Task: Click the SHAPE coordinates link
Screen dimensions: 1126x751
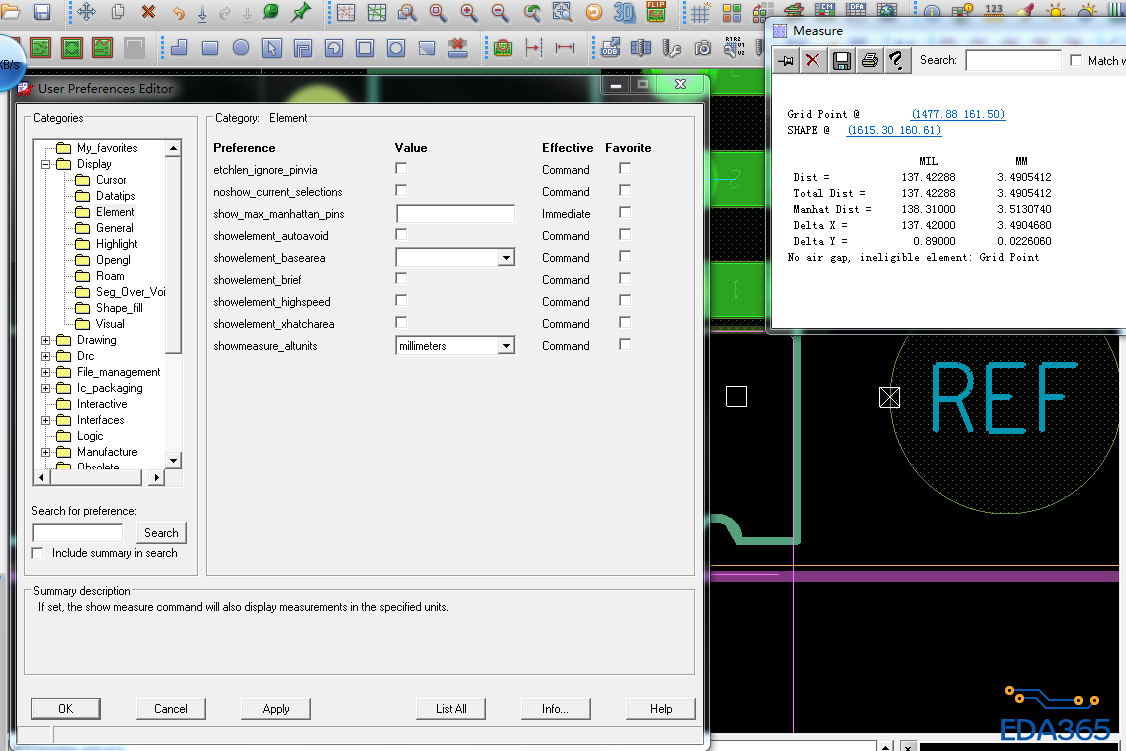Action: pyautogui.click(x=894, y=130)
